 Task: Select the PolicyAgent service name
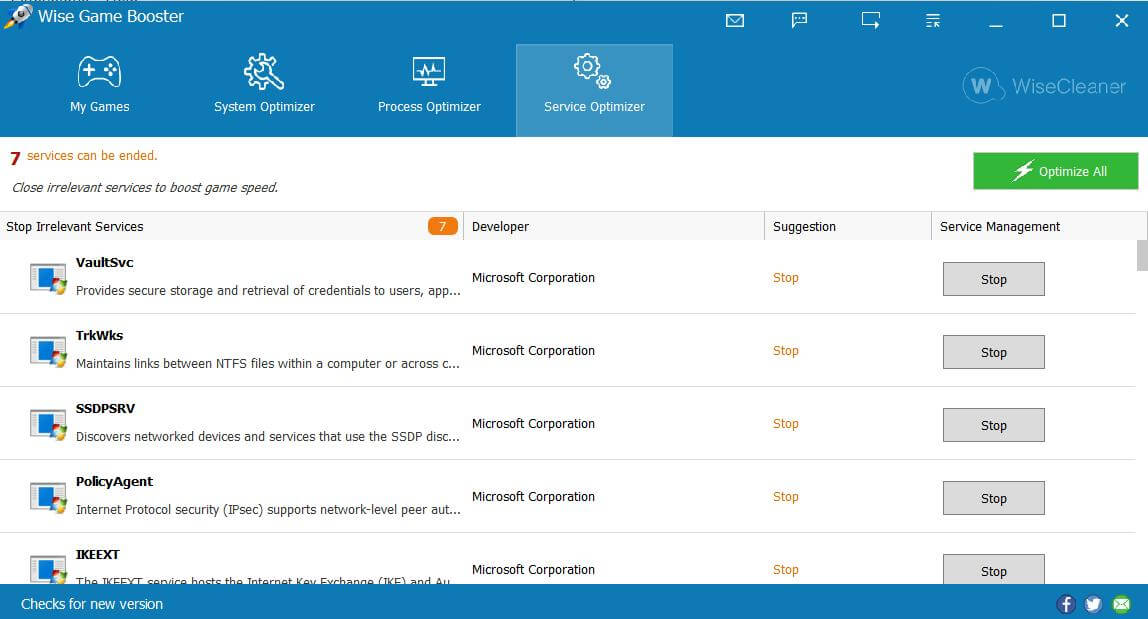(x=114, y=481)
